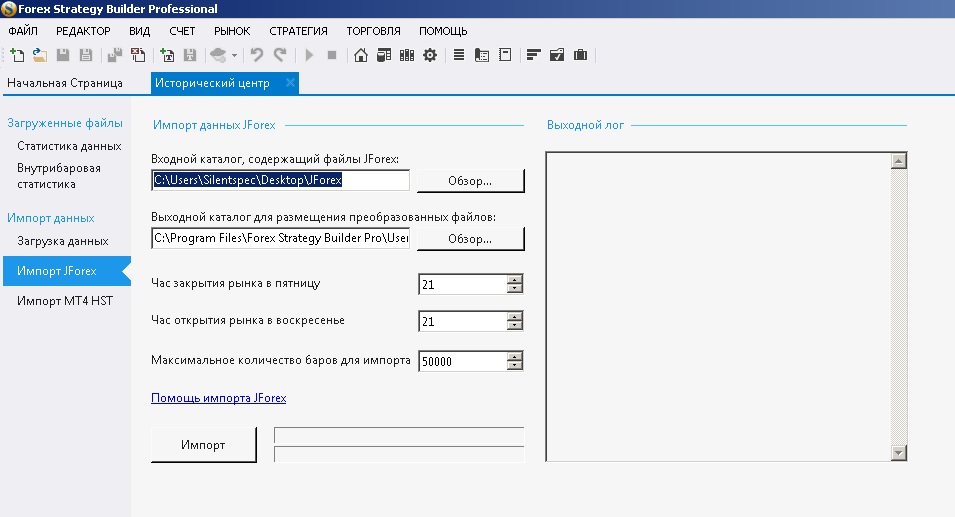
Task: Open the ПОМОЩЬ menu
Action: (443, 31)
